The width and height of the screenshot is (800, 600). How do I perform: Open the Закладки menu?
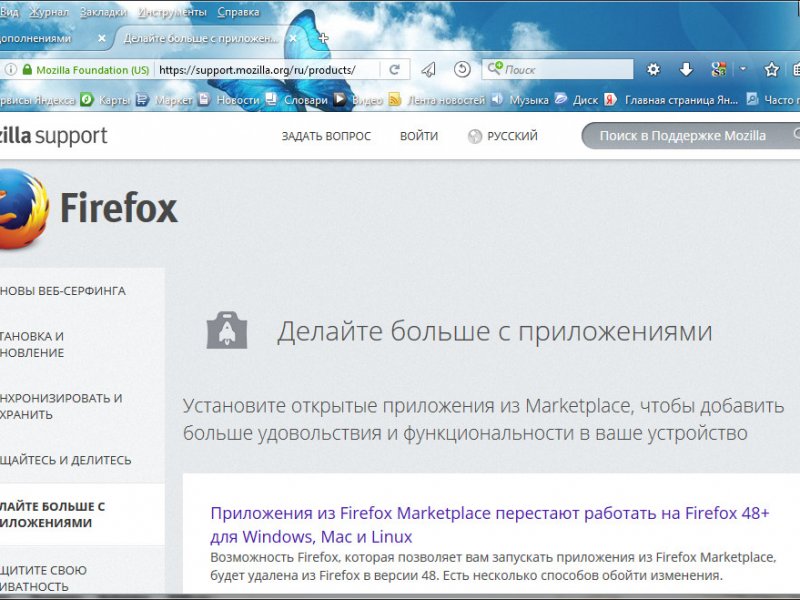coord(104,12)
